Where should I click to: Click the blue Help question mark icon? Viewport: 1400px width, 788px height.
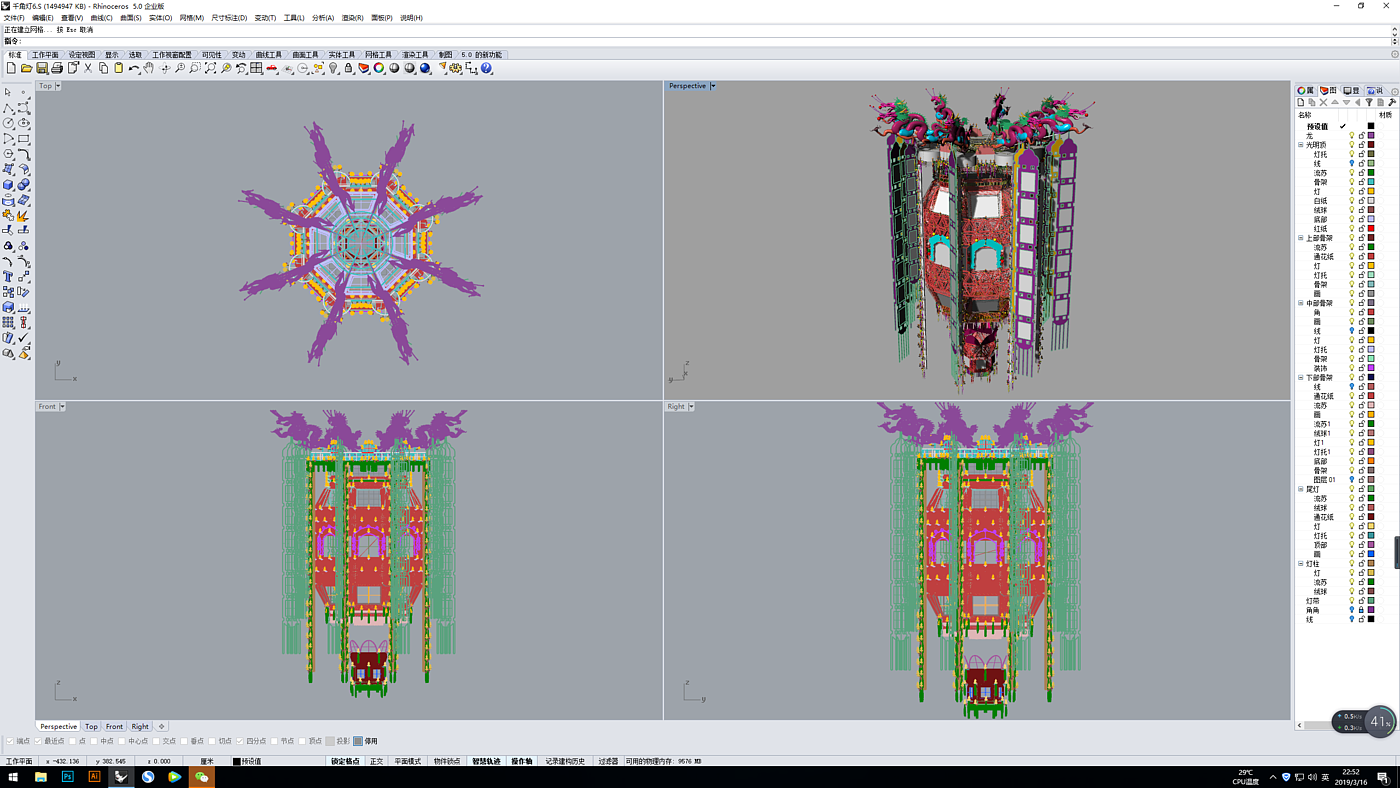point(486,68)
